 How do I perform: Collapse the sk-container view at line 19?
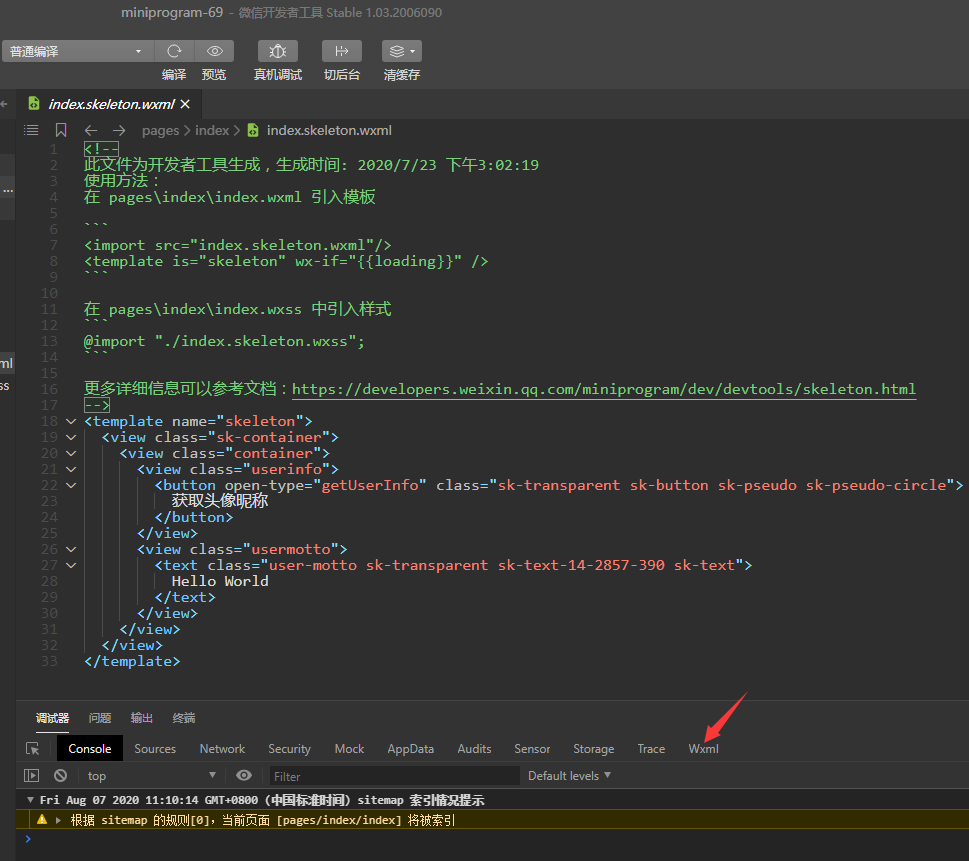(71, 438)
